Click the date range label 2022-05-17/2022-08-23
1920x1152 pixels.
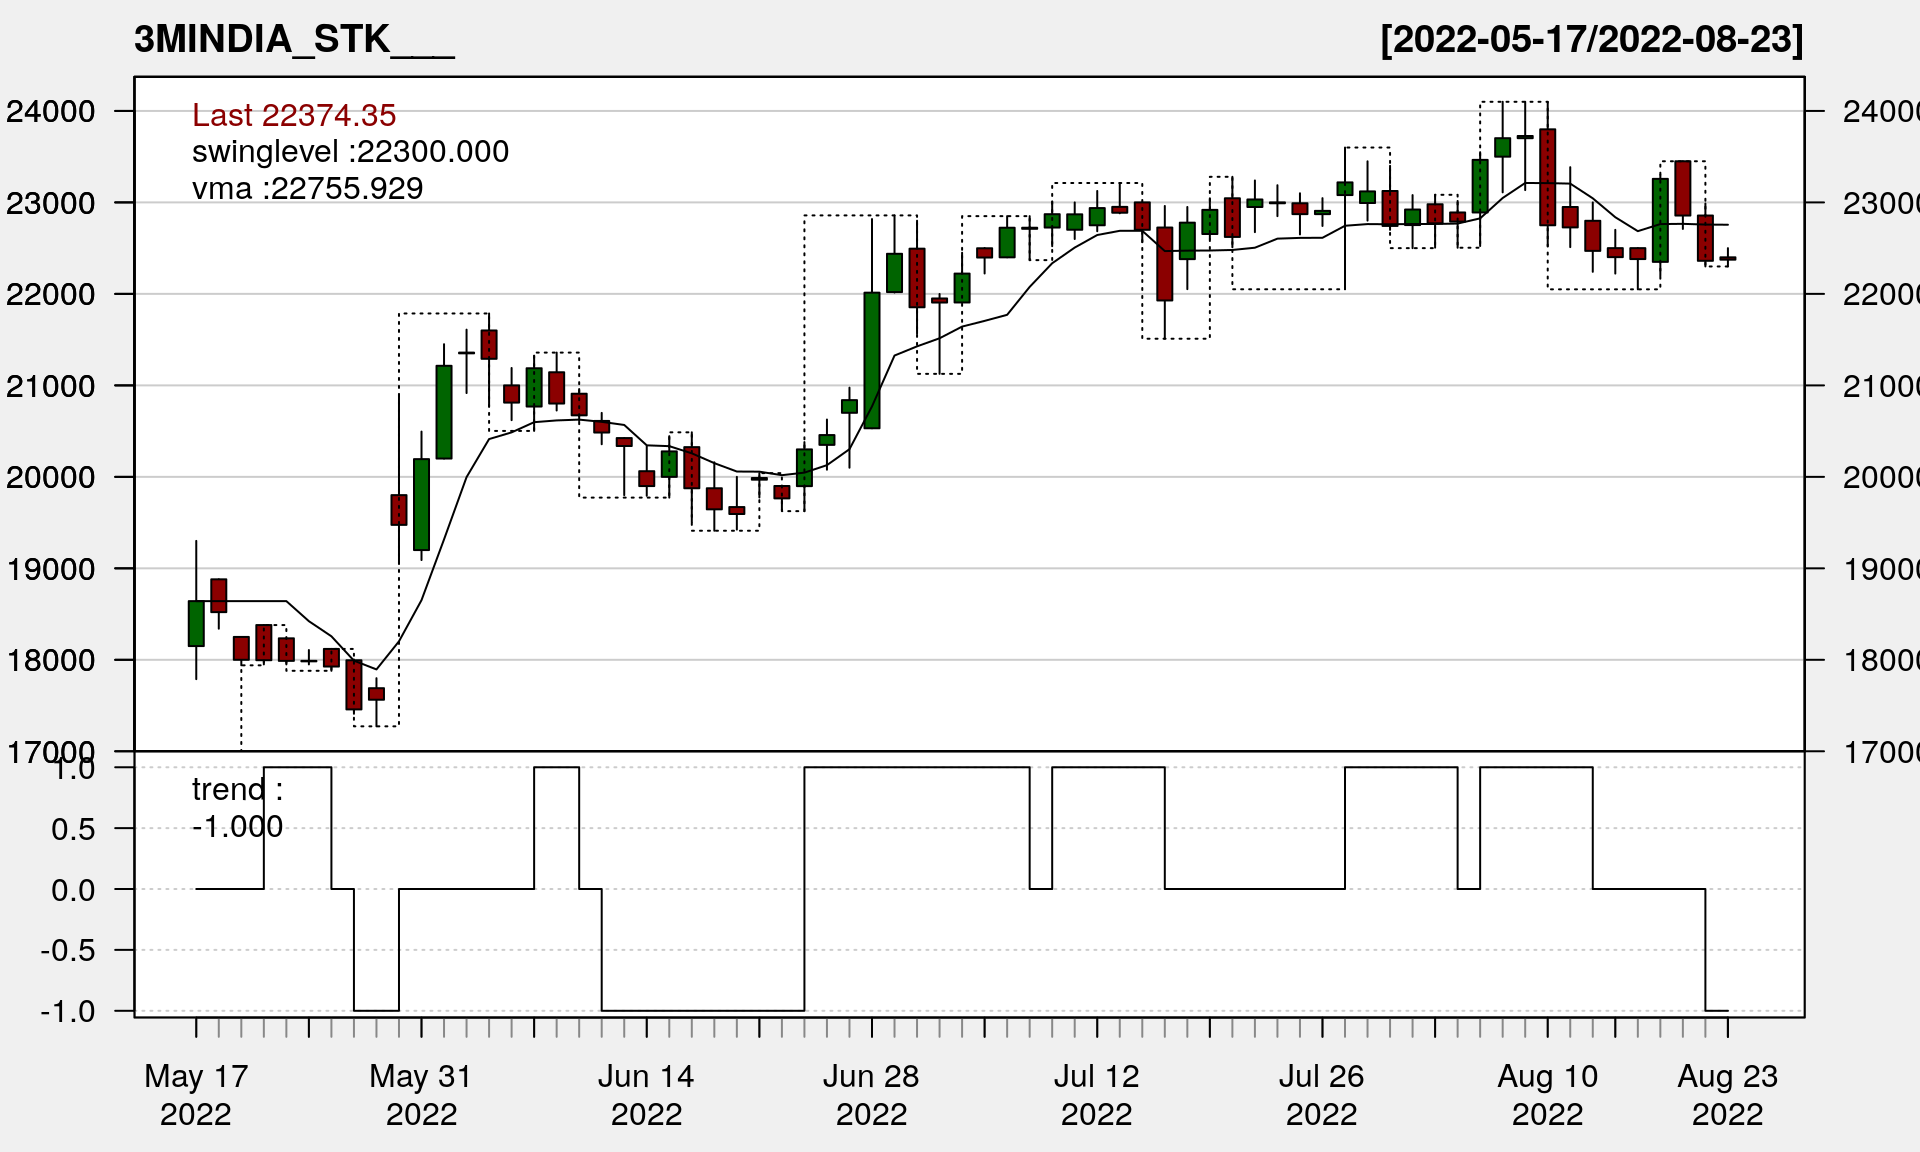tap(1591, 39)
